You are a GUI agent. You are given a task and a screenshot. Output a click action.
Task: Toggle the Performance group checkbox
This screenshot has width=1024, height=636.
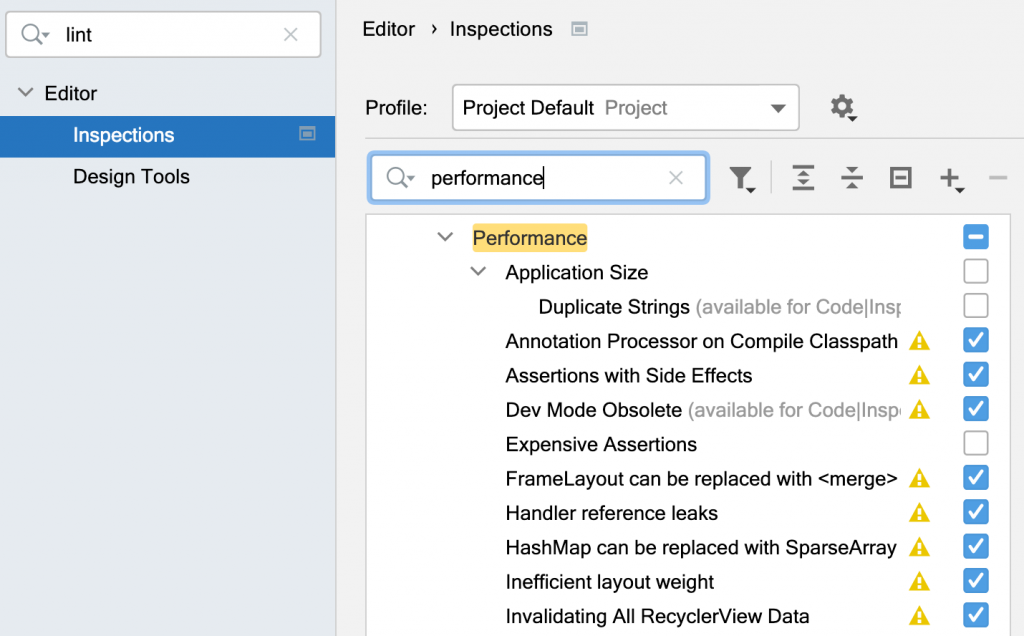[976, 237]
